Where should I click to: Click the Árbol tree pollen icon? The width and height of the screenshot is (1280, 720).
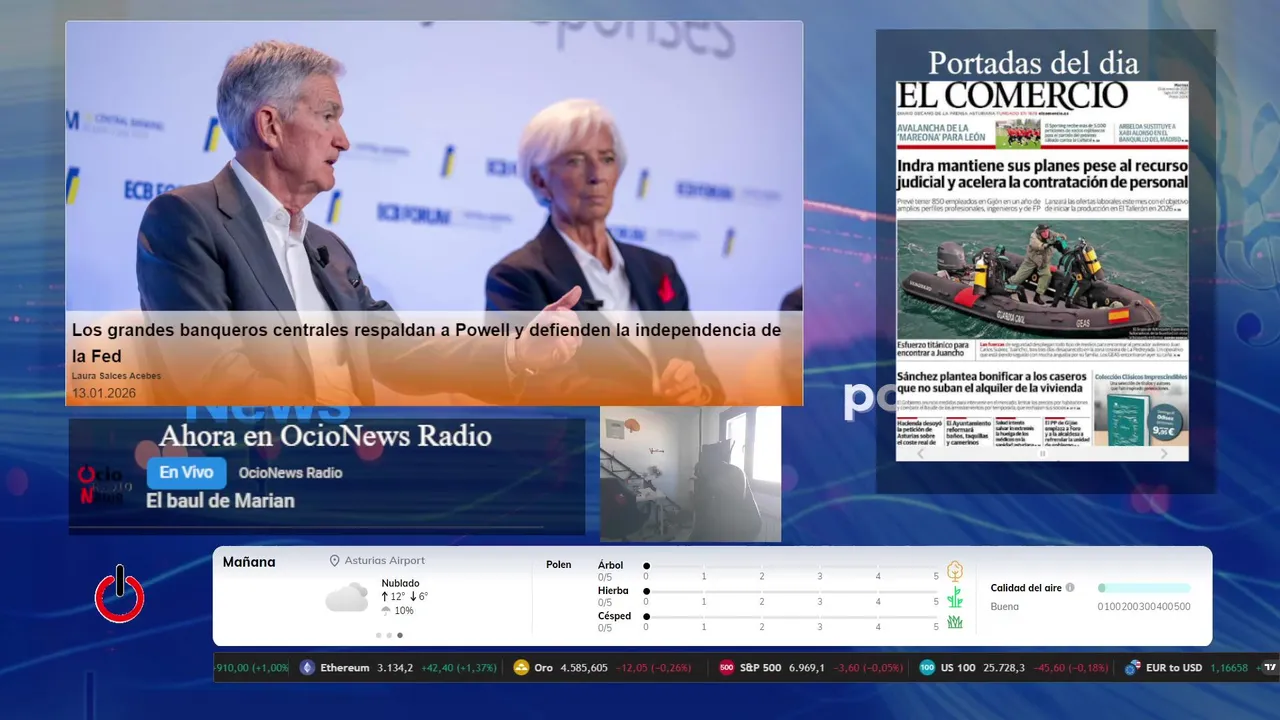[x=955, y=571]
